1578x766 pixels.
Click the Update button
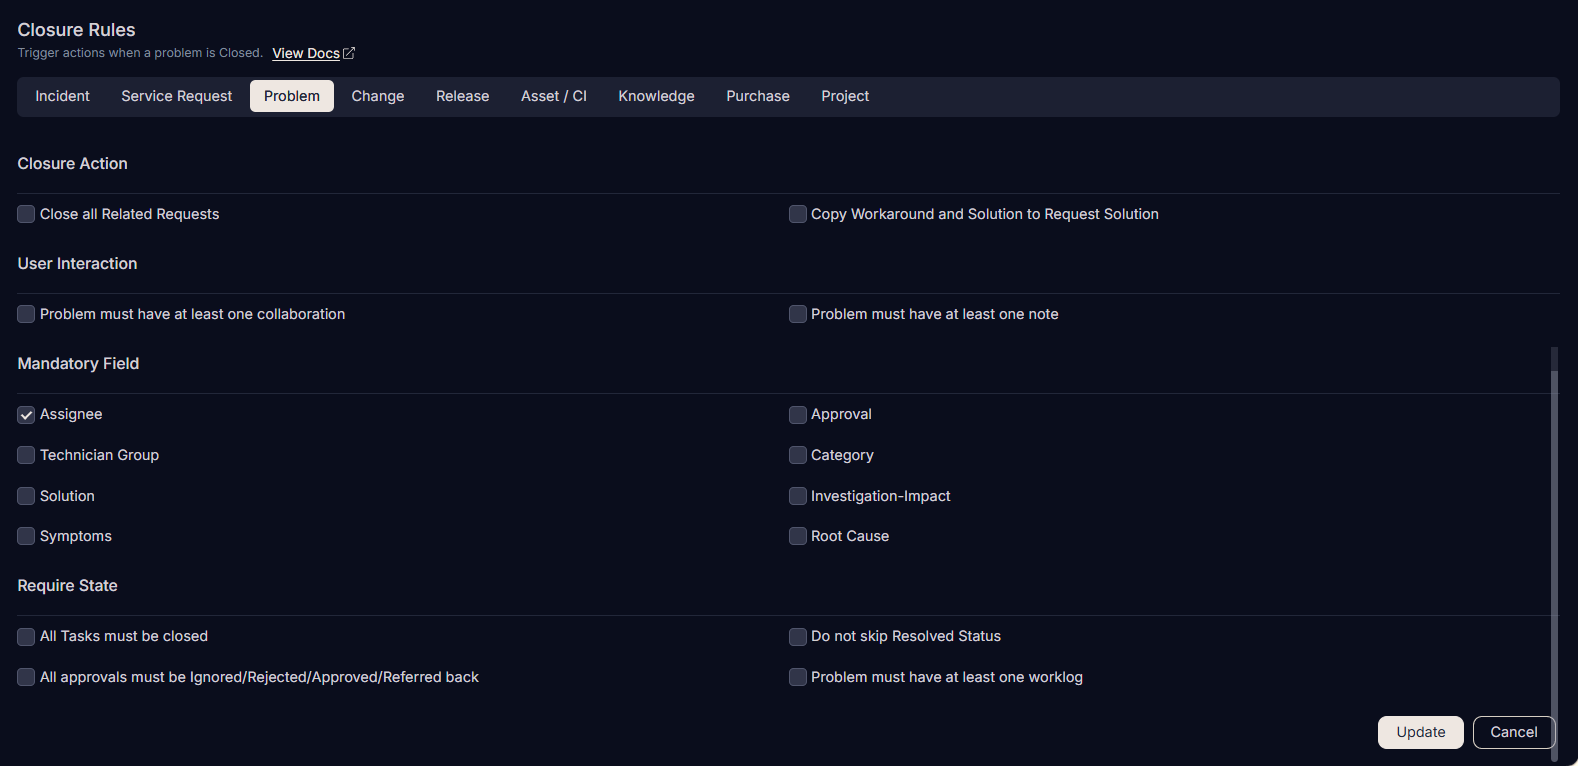click(x=1421, y=732)
